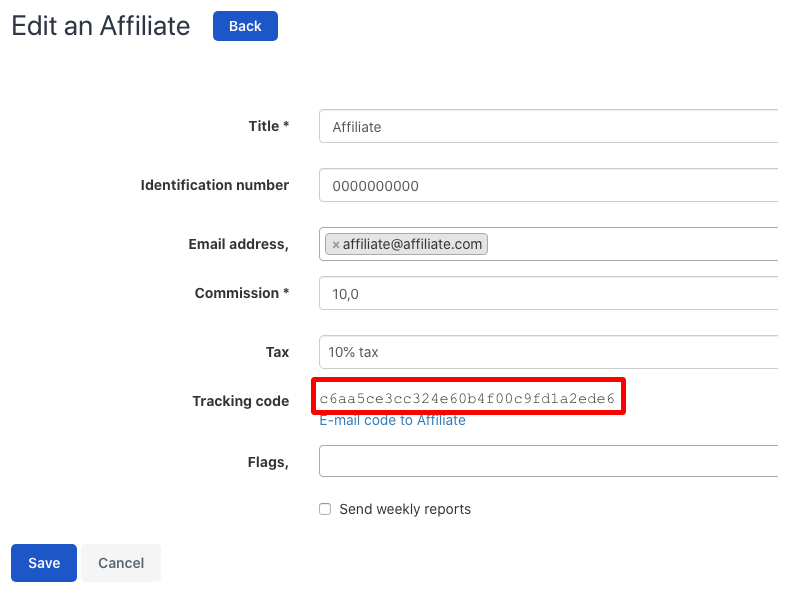Open the Tax dropdown showing 10% tax

pos(549,352)
